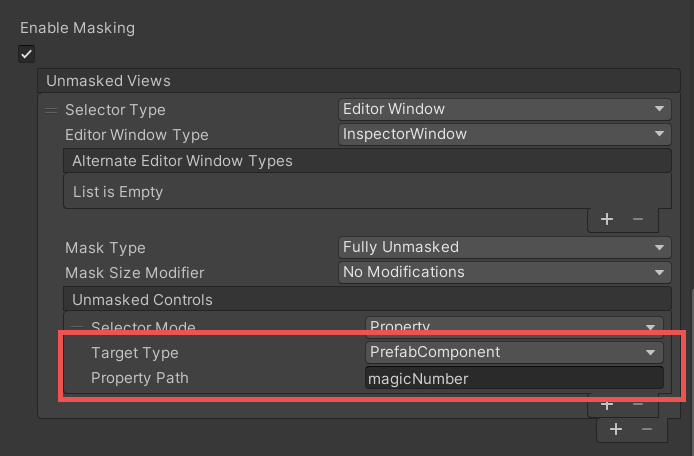Viewport: 694px width, 456px height.
Task: Select the List is Empty row
Action: pos(366,191)
